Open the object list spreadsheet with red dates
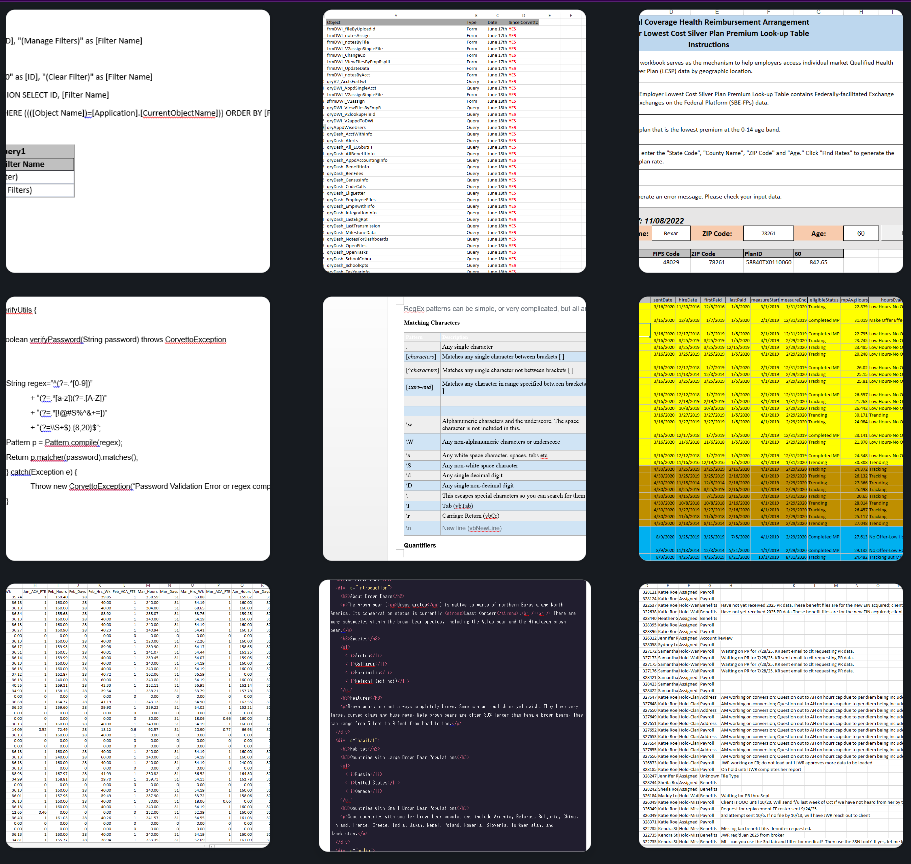The height and width of the screenshot is (864, 911). point(454,141)
